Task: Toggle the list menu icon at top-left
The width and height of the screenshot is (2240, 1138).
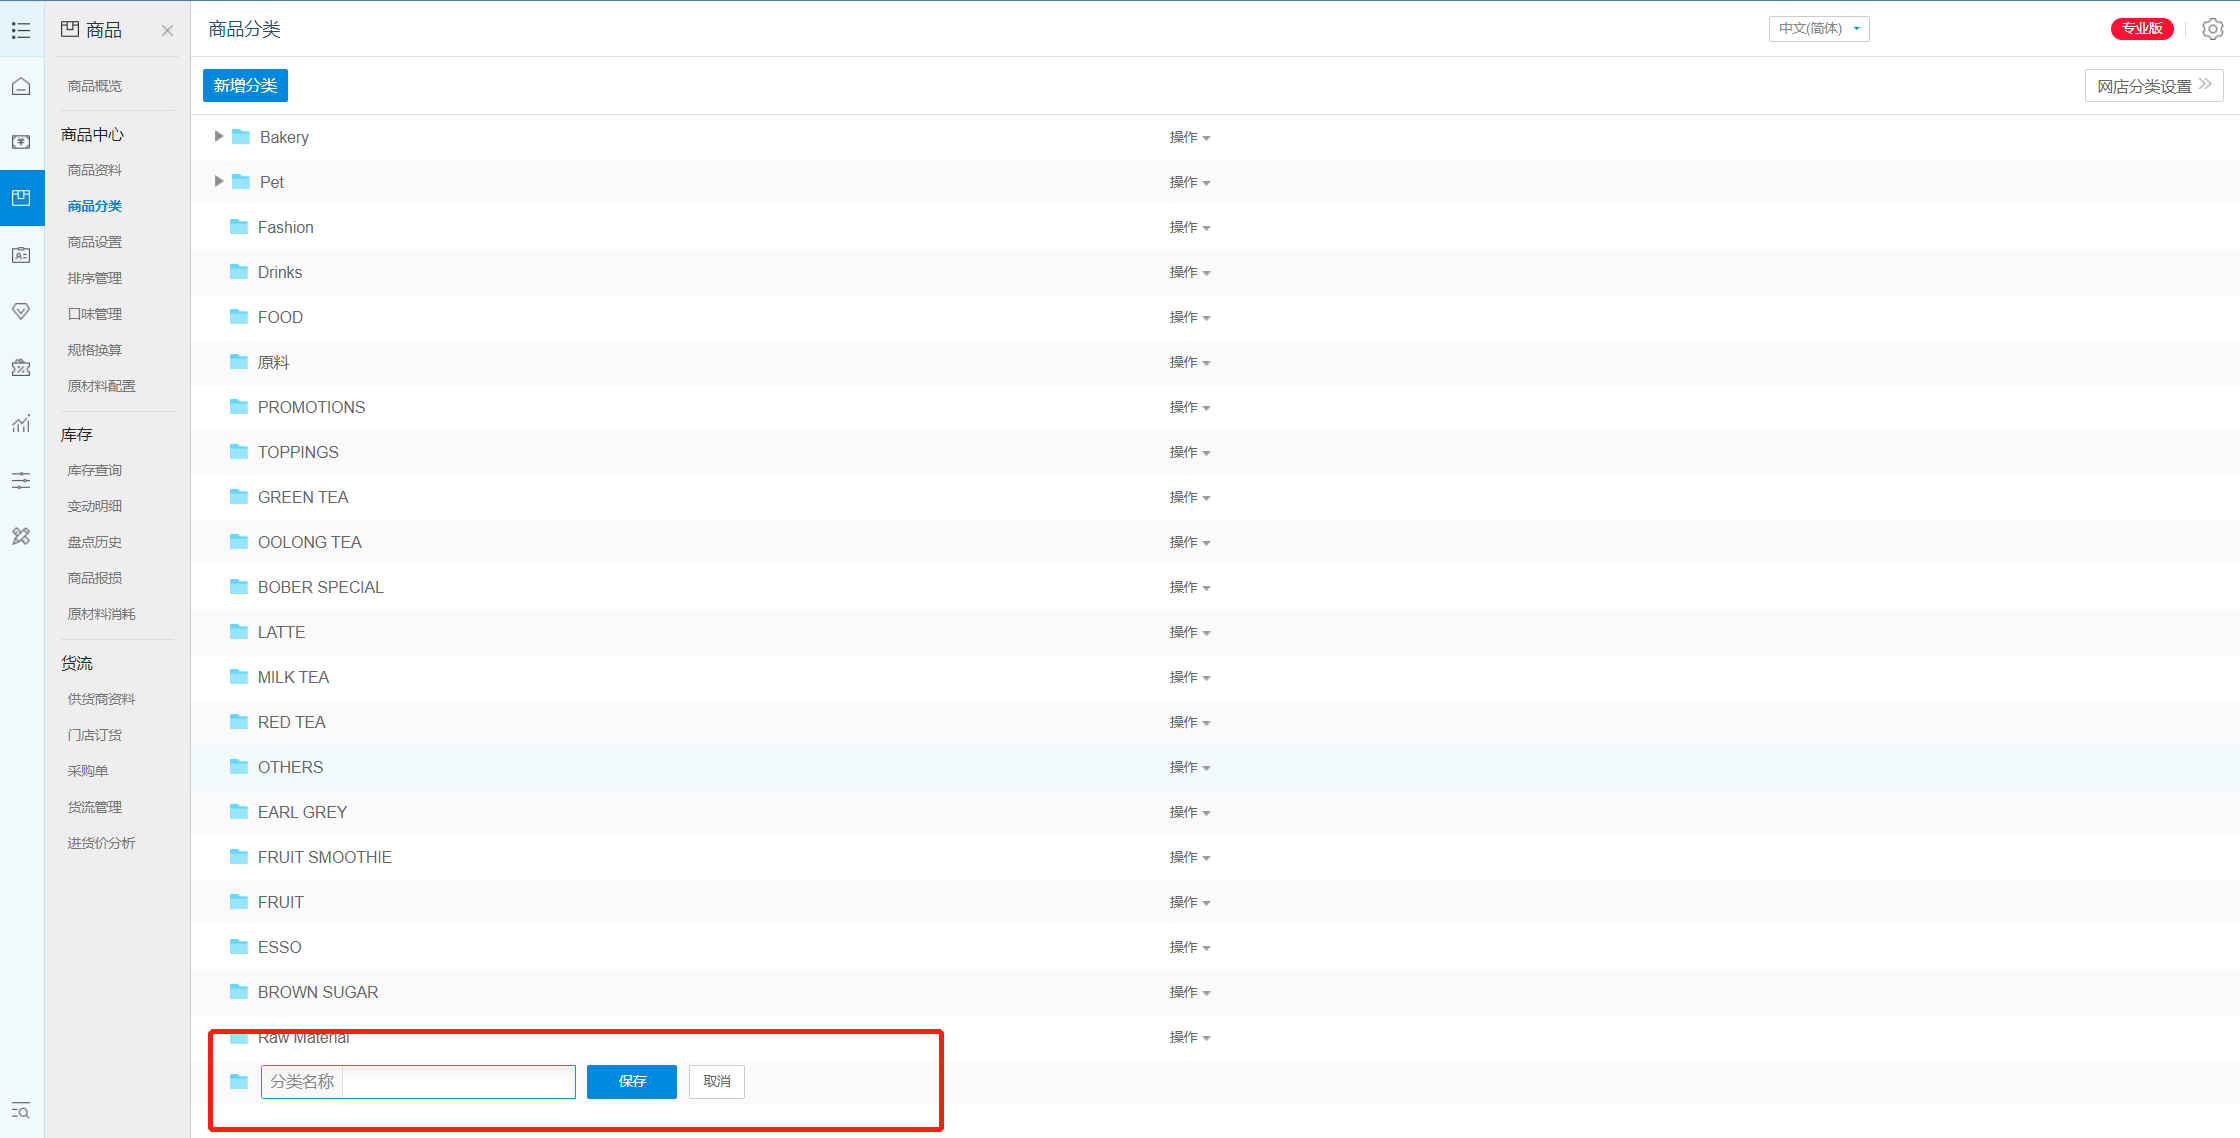Action: coord(21,30)
